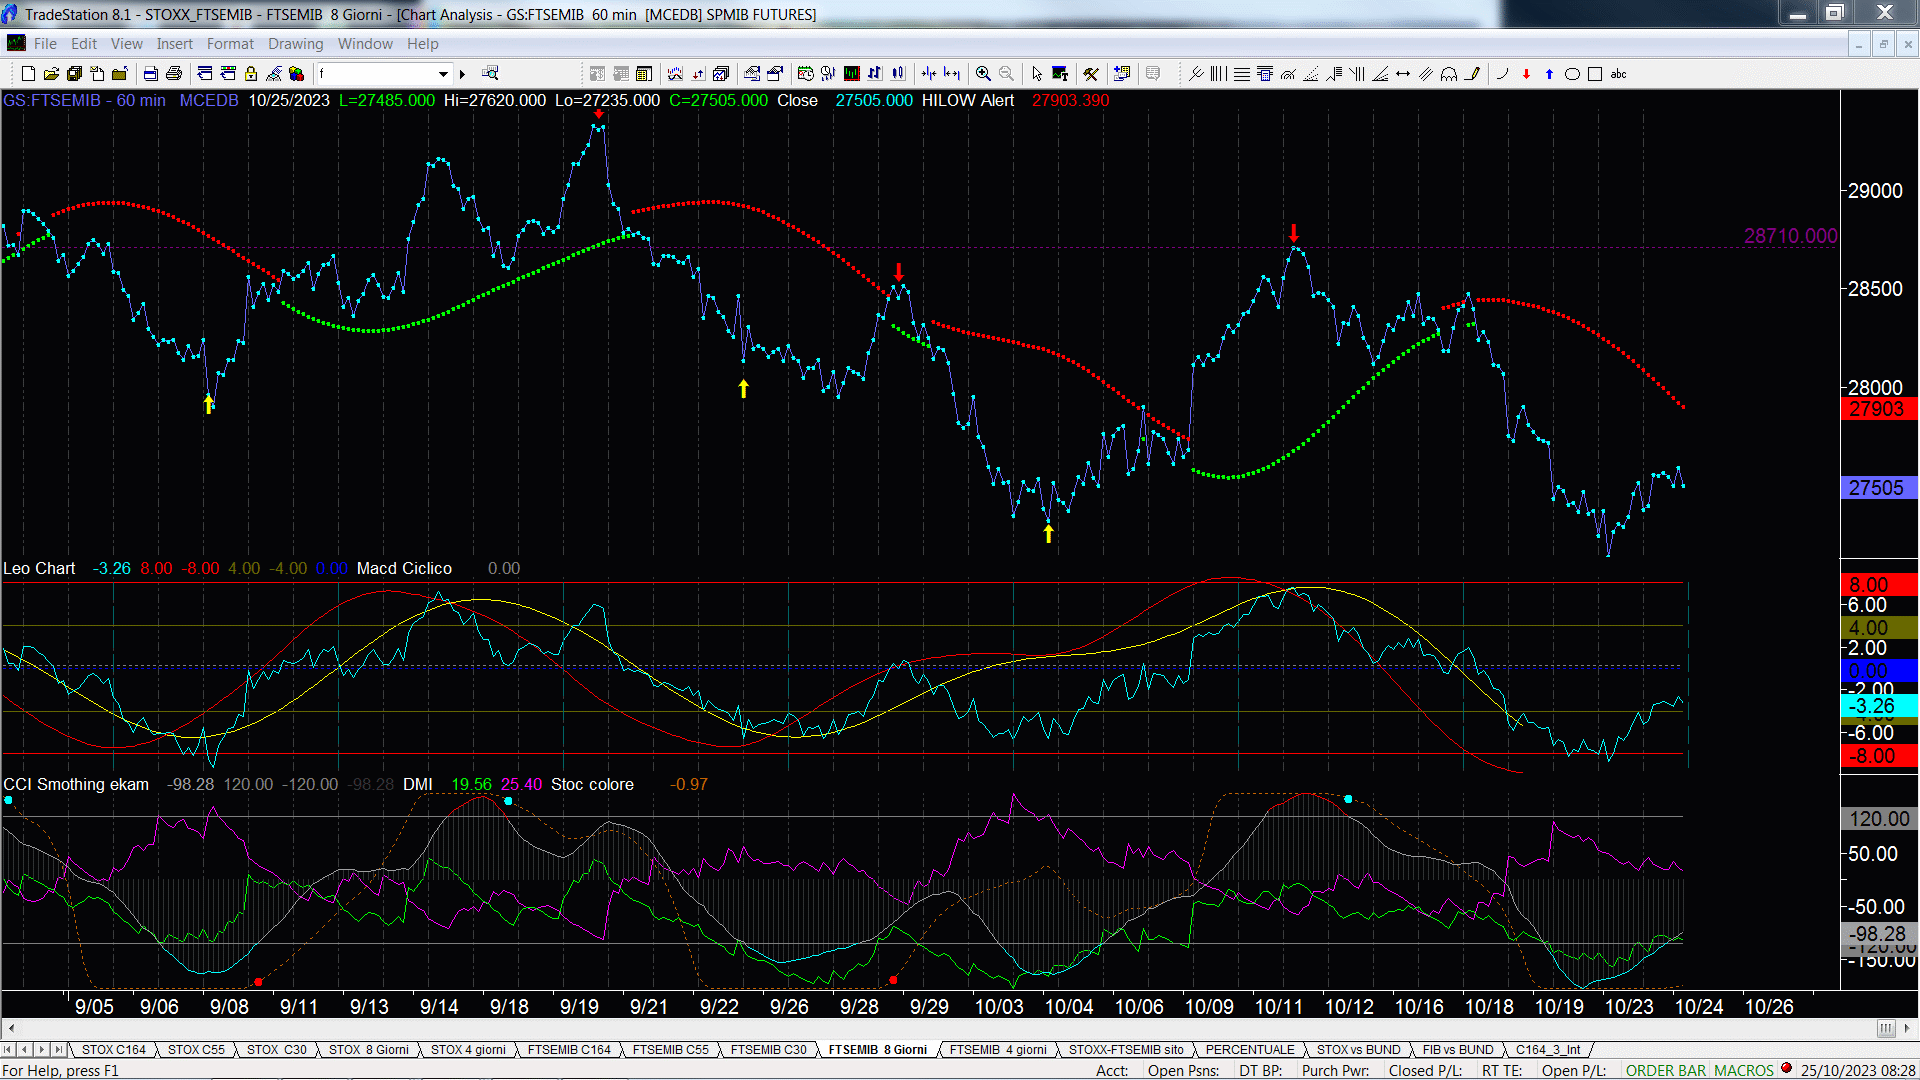
Task: Switch to STOX vs BUND tab
Action: (1359, 1049)
